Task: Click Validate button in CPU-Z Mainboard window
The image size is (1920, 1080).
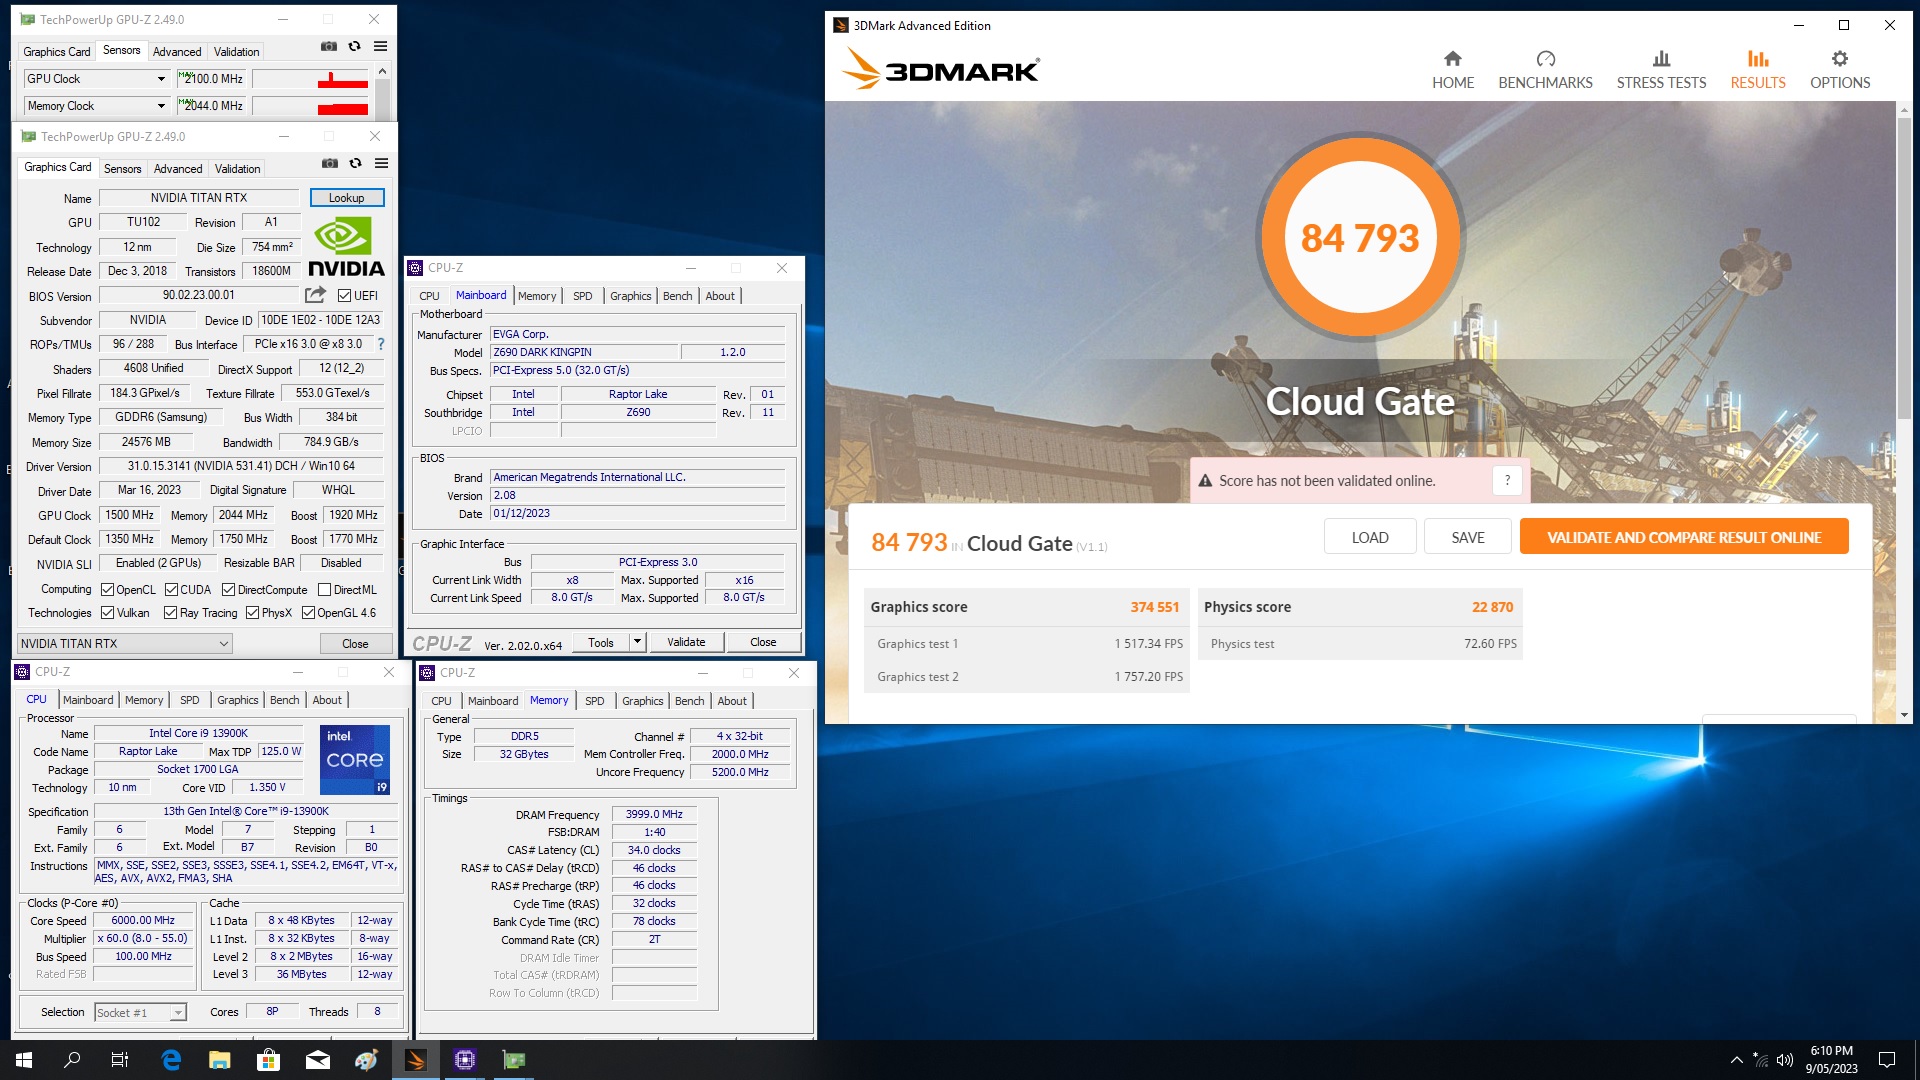Action: (686, 642)
